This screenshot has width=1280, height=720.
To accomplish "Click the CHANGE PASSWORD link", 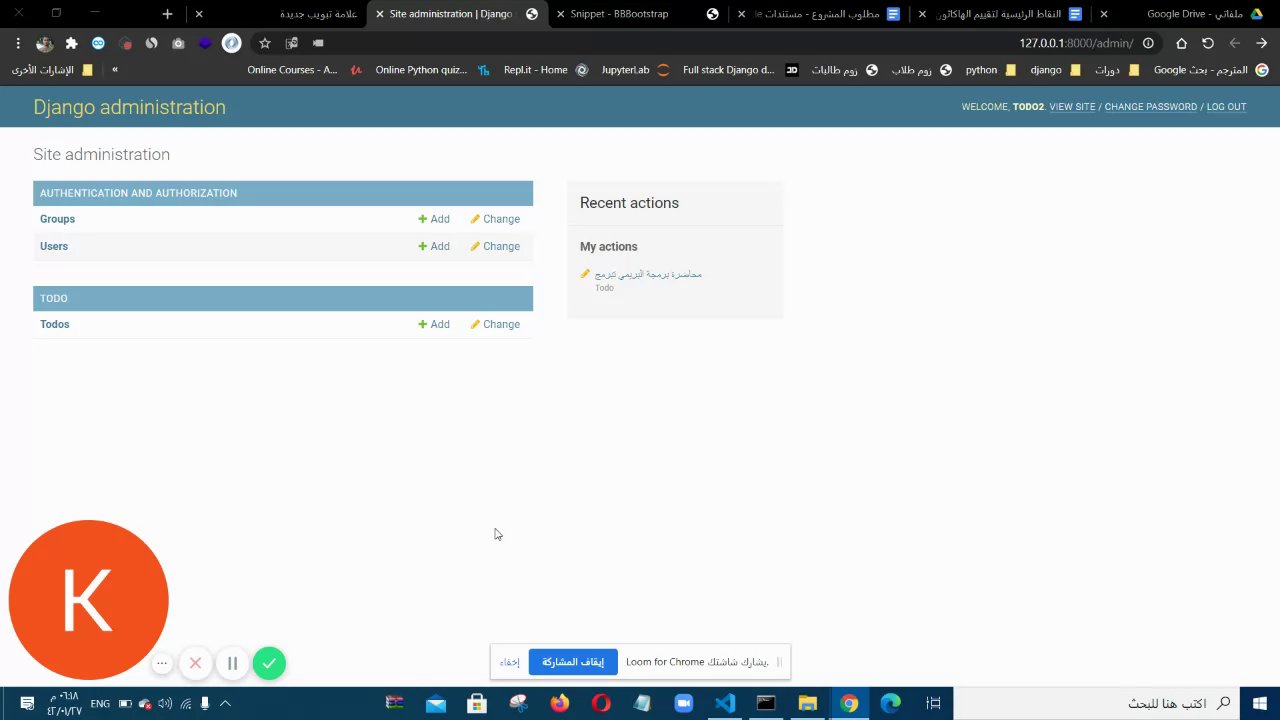I will [1150, 107].
